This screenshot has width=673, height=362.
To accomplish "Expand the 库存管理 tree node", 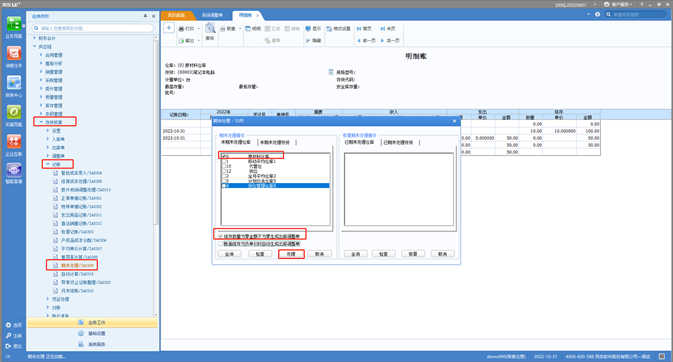I will click(41, 105).
